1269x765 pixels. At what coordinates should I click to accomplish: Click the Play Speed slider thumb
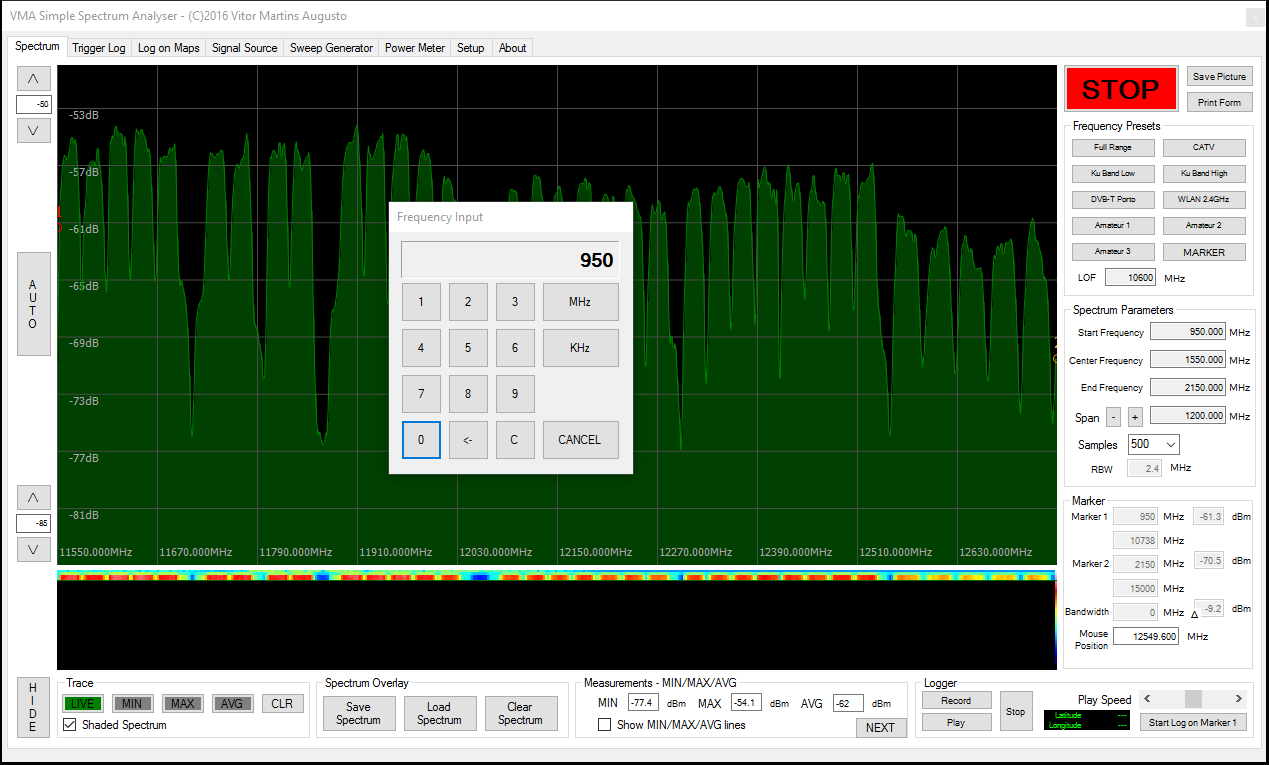click(1192, 699)
